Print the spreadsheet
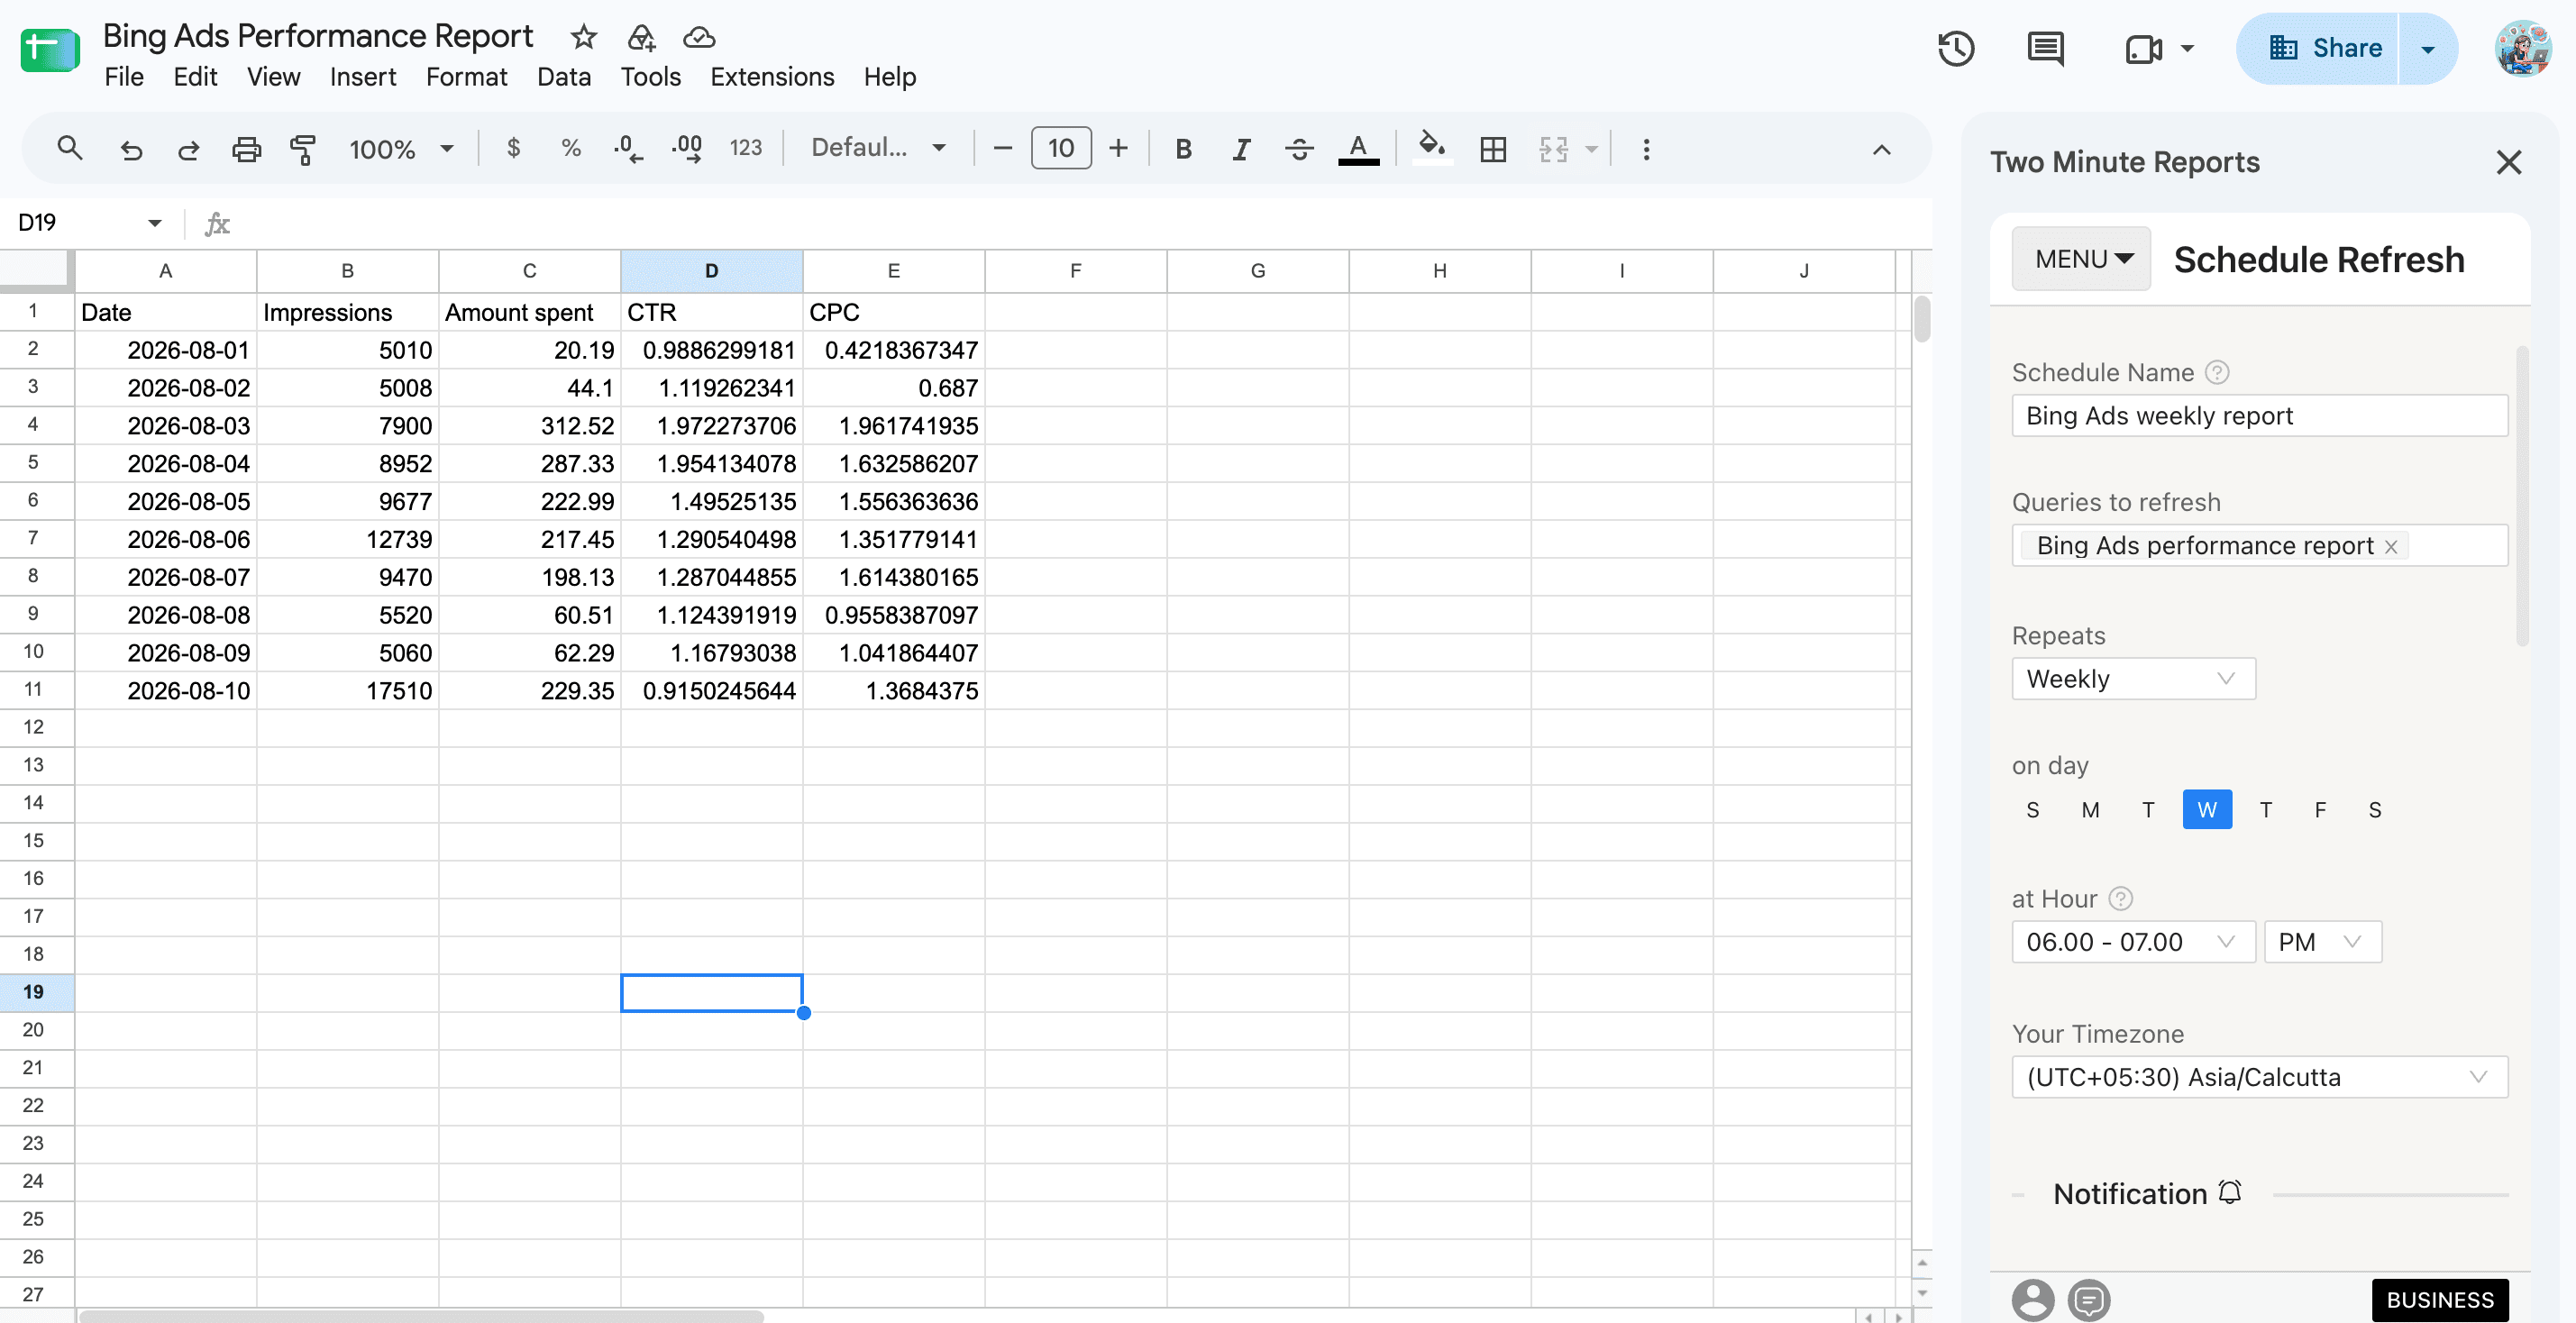Screen dimensions: 2576x1323 (x=246, y=149)
